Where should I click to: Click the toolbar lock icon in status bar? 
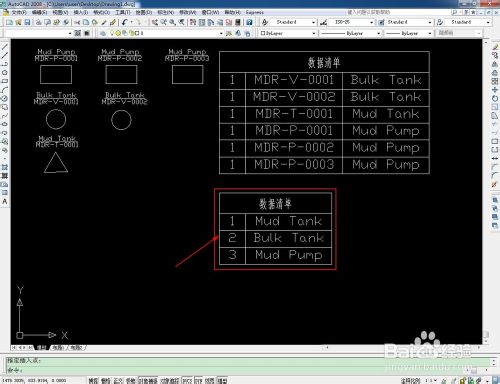pyautogui.click(x=463, y=380)
